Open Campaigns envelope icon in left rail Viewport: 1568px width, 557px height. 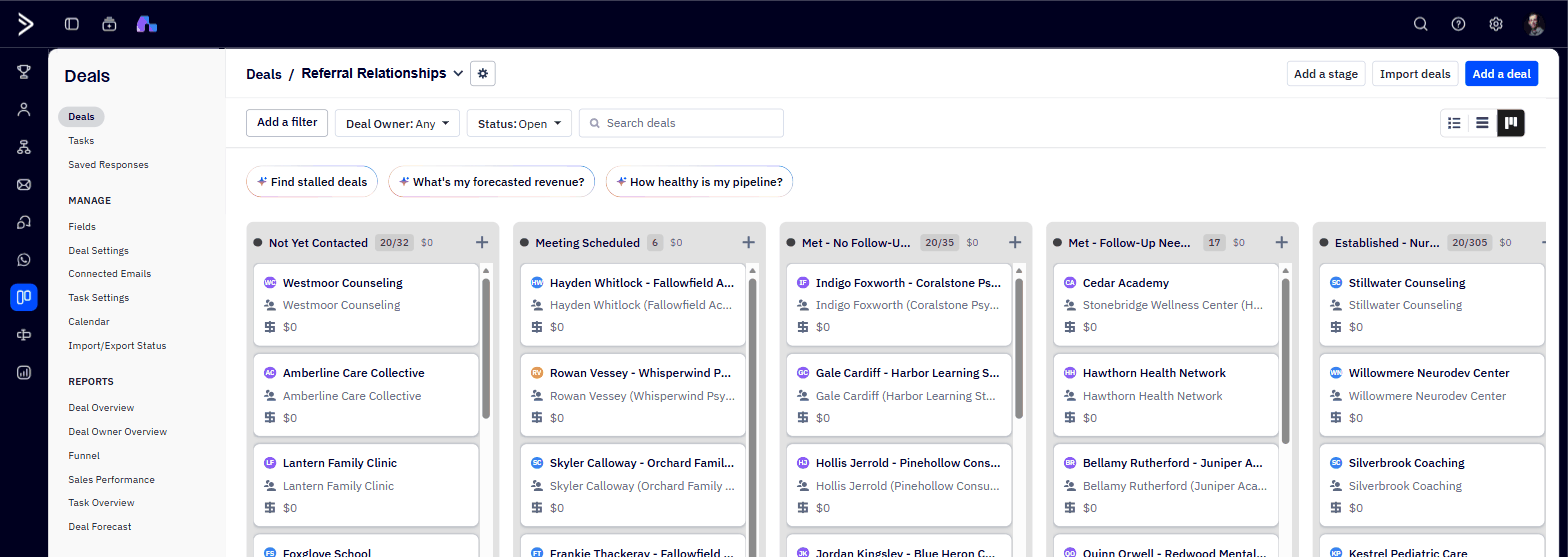24,184
